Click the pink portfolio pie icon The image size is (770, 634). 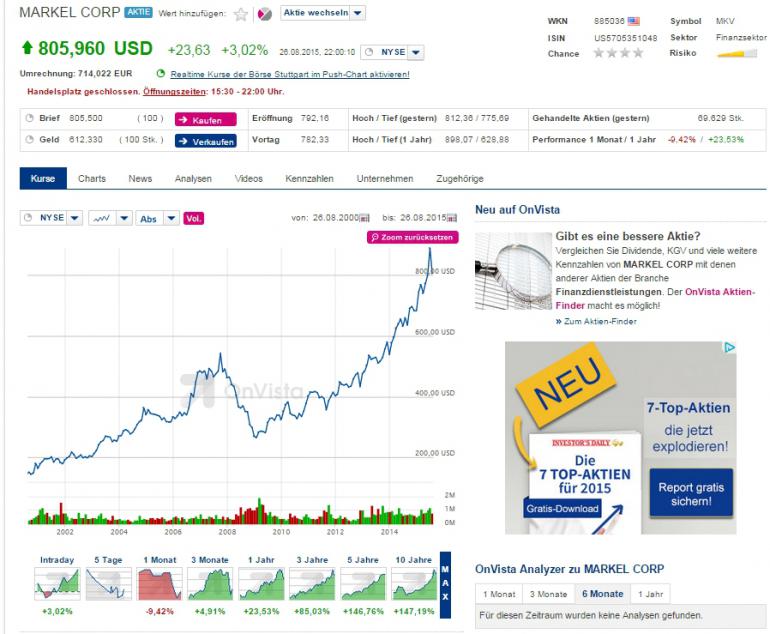(264, 14)
